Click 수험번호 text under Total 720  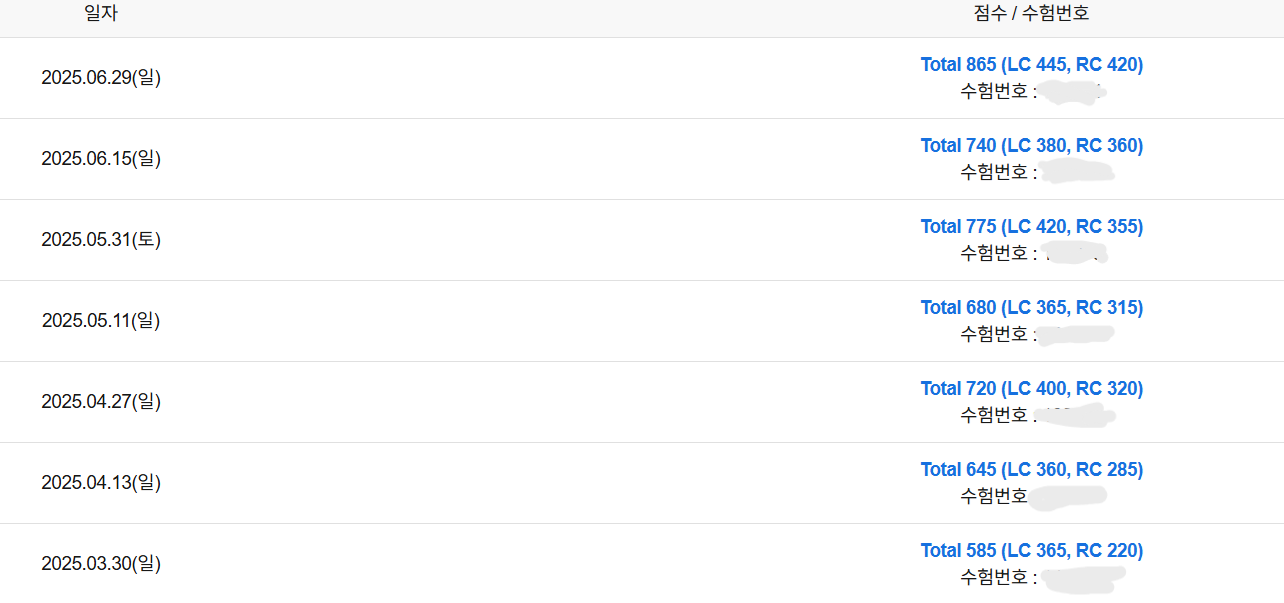point(994,416)
